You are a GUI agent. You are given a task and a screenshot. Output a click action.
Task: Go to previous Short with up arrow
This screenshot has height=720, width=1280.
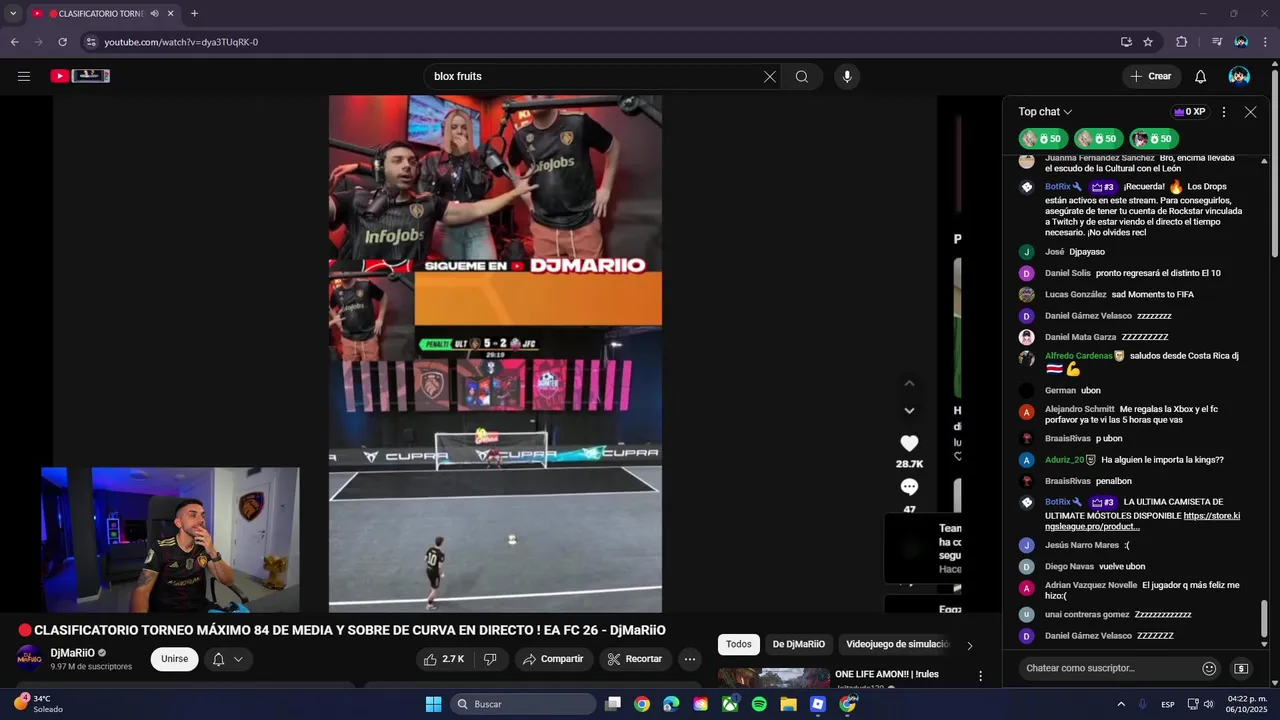pyautogui.click(x=909, y=383)
